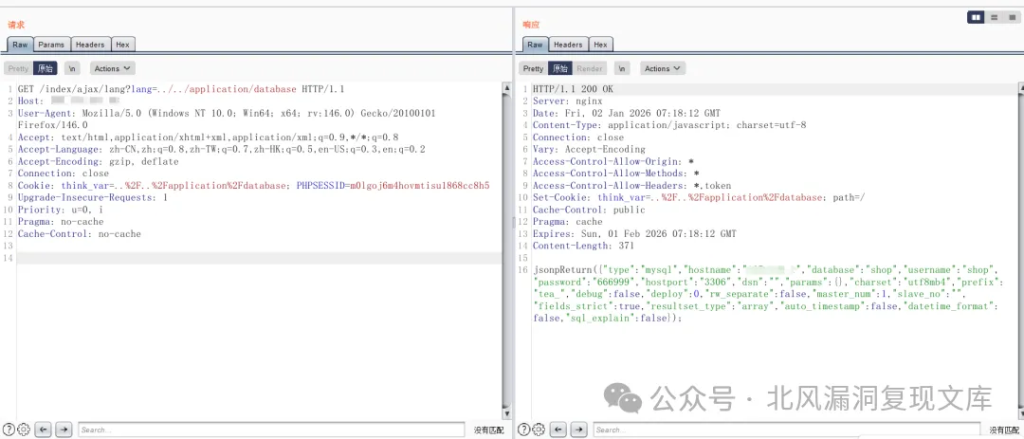Toggle \n display in request editor
The image size is (1024, 439).
[x=72, y=69]
